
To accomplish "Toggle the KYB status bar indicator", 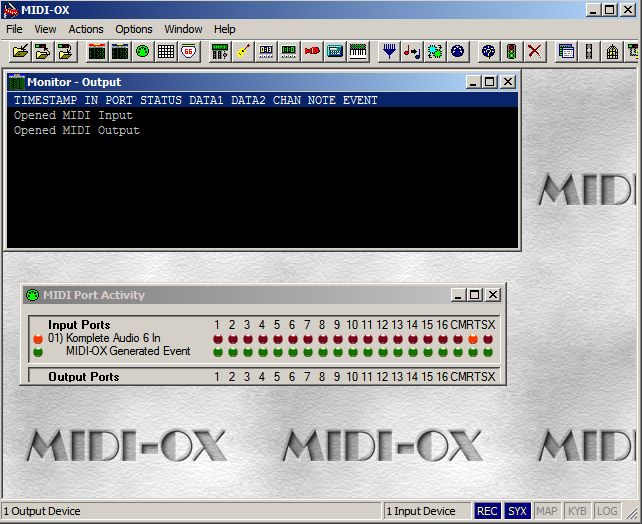I will [x=577, y=511].
